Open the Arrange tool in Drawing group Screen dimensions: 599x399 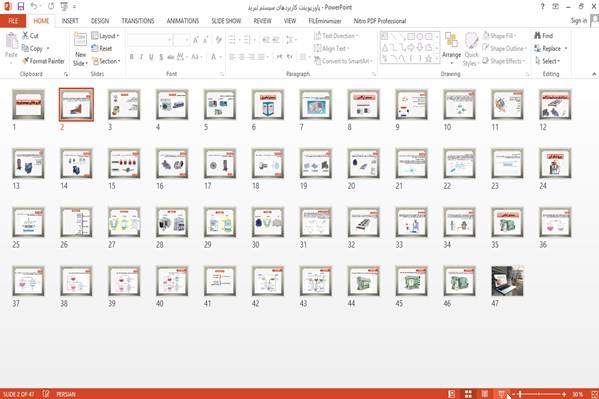click(451, 47)
